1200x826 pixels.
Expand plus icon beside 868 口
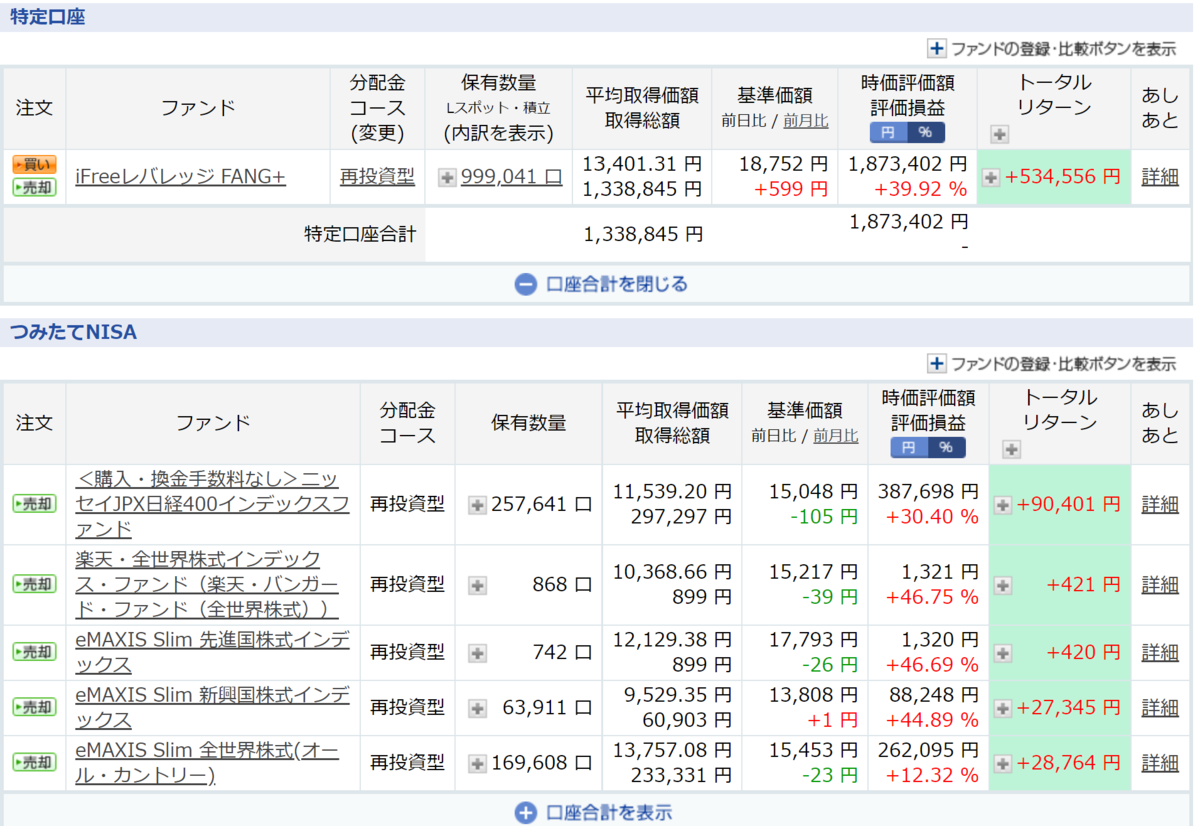click(477, 585)
